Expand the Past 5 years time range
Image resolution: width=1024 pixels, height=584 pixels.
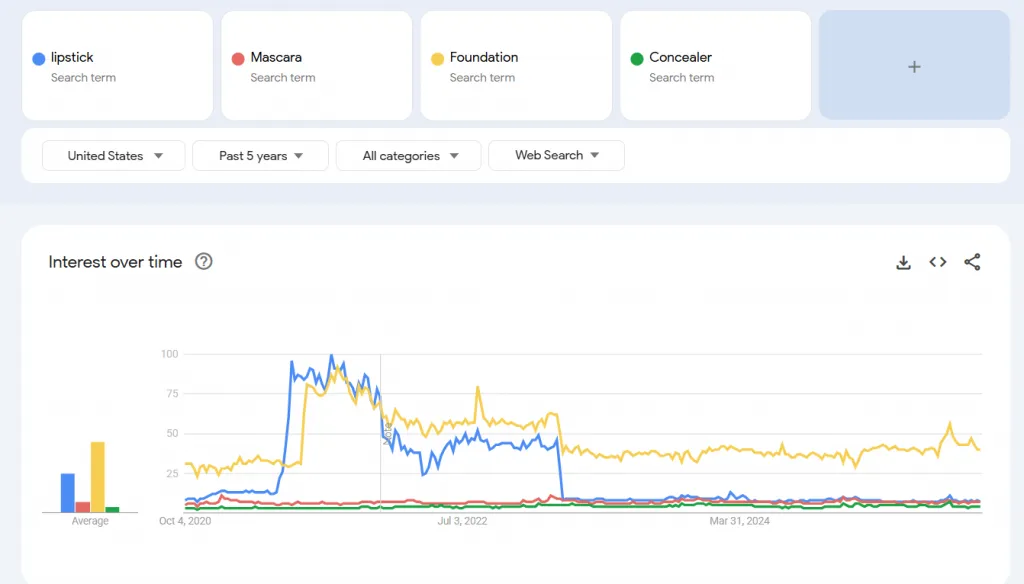[260, 156]
